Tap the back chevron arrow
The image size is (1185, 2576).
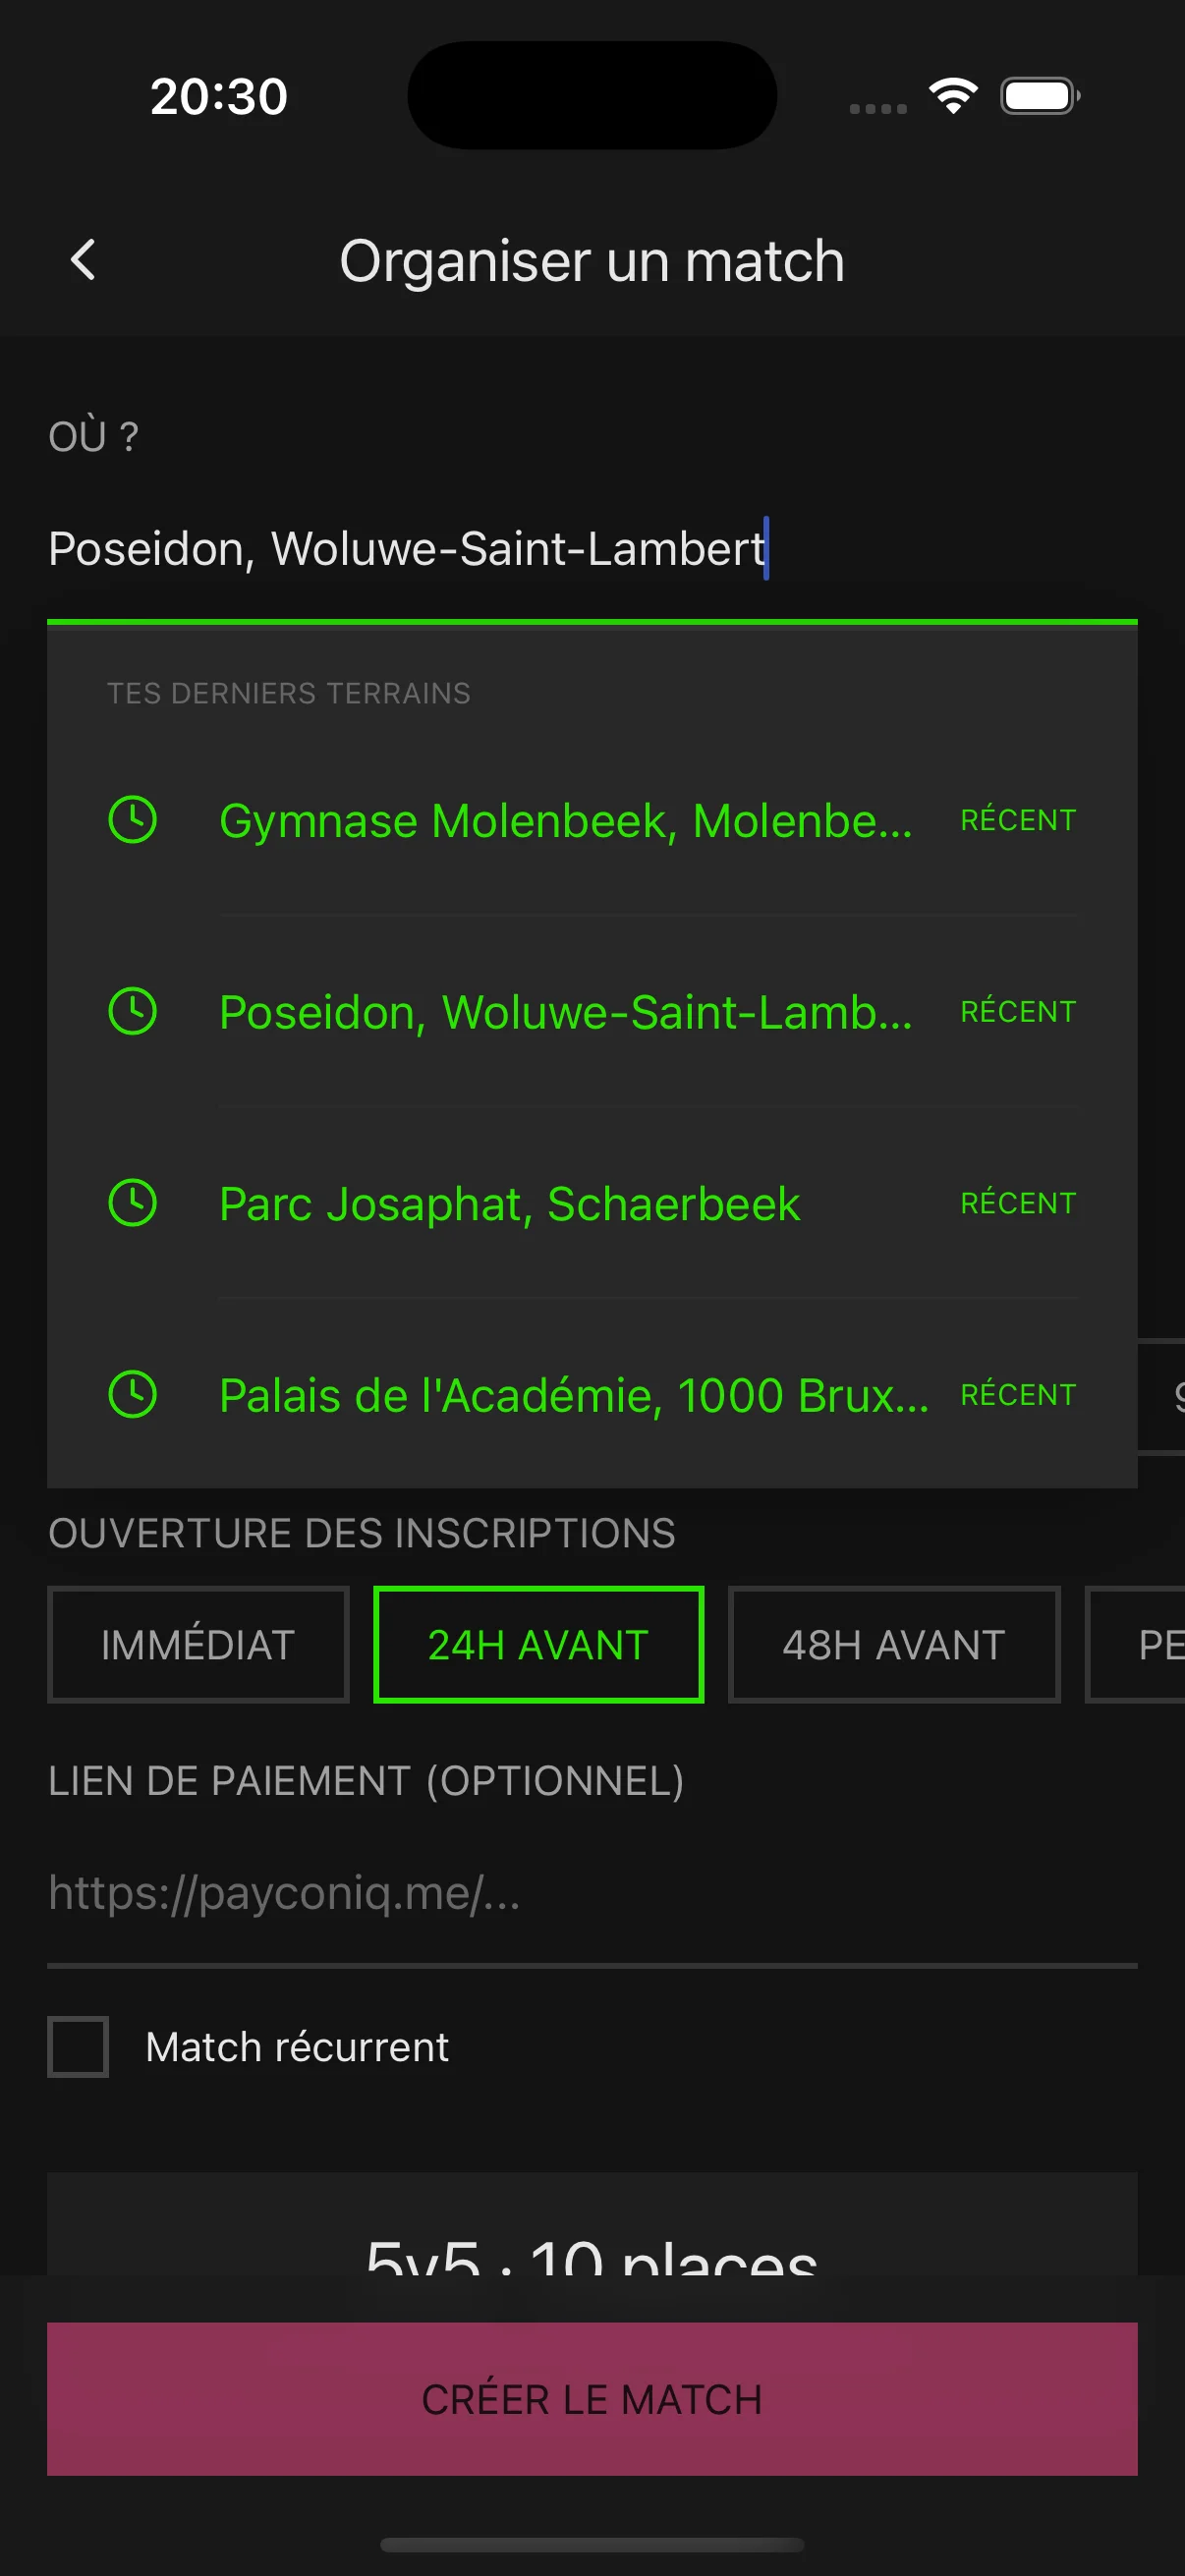pyautogui.click(x=82, y=260)
